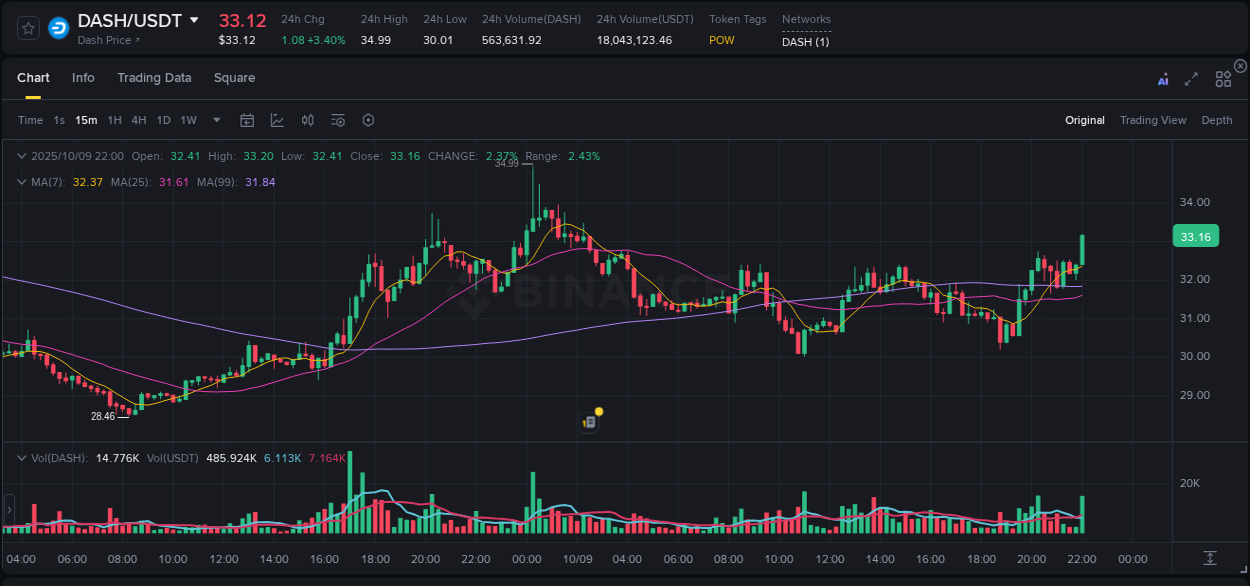Select the 1D timeframe

[x=163, y=119]
